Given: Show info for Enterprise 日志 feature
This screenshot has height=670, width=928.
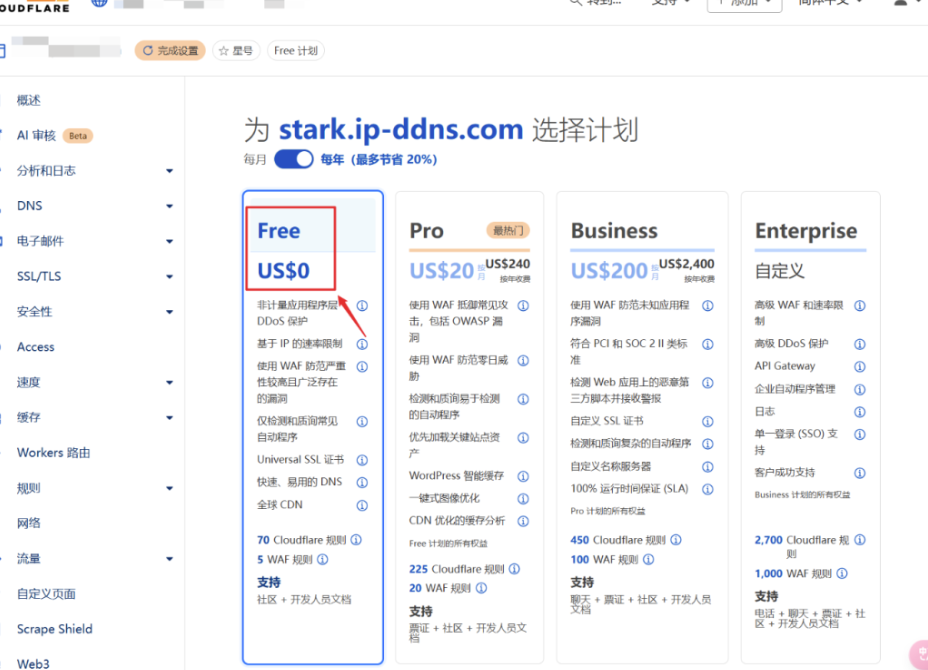Looking at the screenshot, I should pyautogui.click(x=860, y=412).
